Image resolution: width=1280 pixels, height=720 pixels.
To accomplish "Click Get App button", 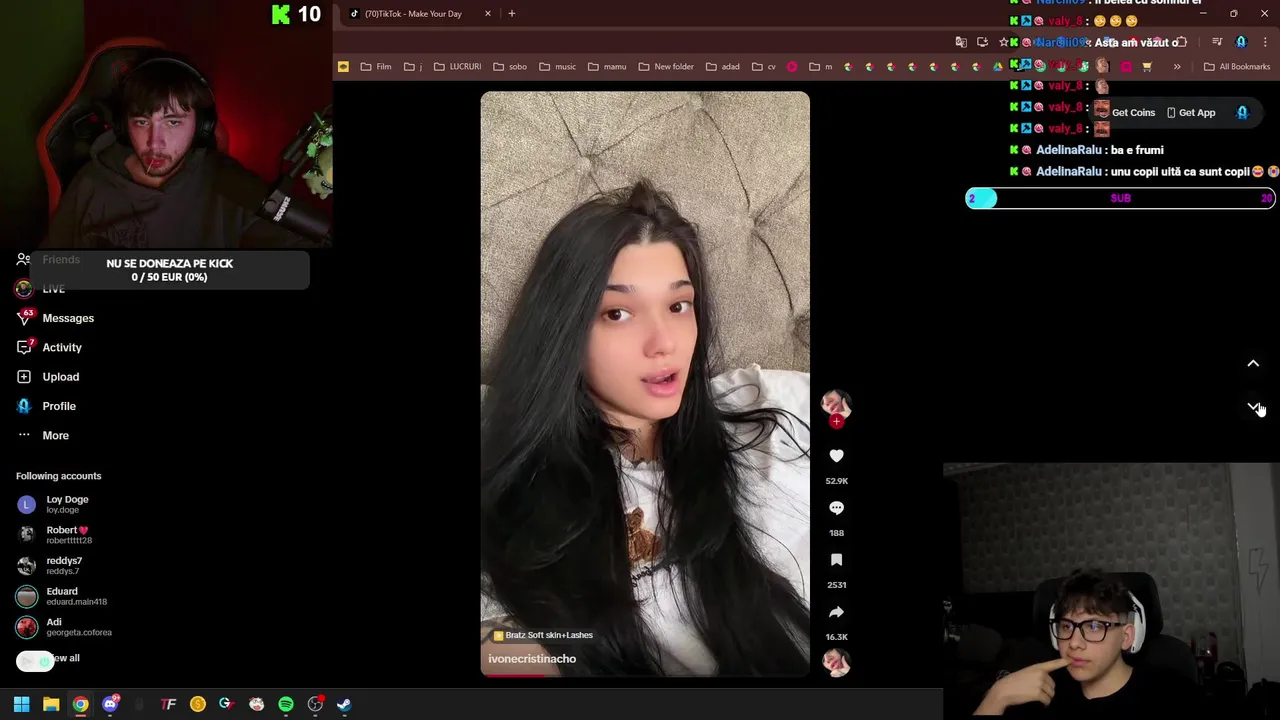I will [1191, 113].
